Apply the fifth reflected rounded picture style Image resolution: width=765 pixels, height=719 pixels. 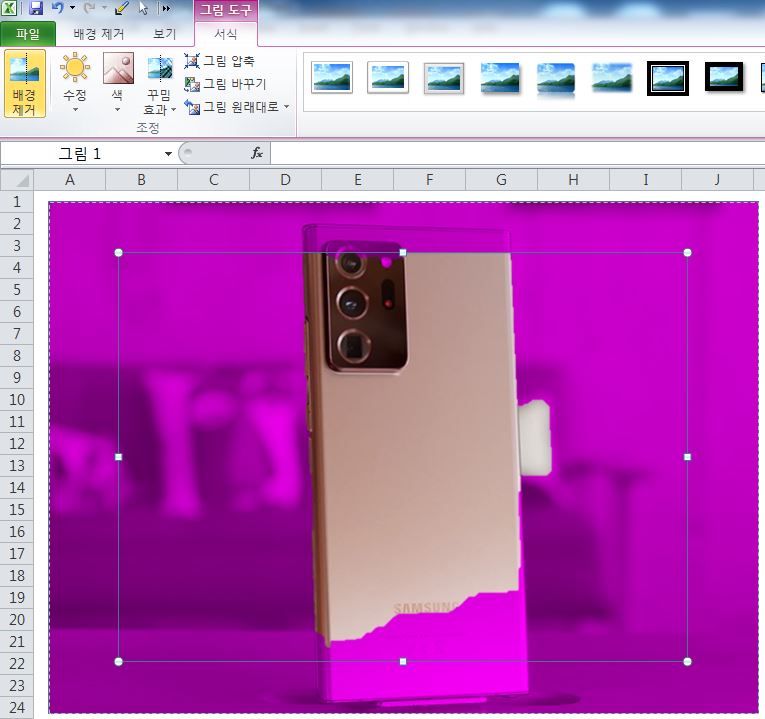click(x=556, y=79)
